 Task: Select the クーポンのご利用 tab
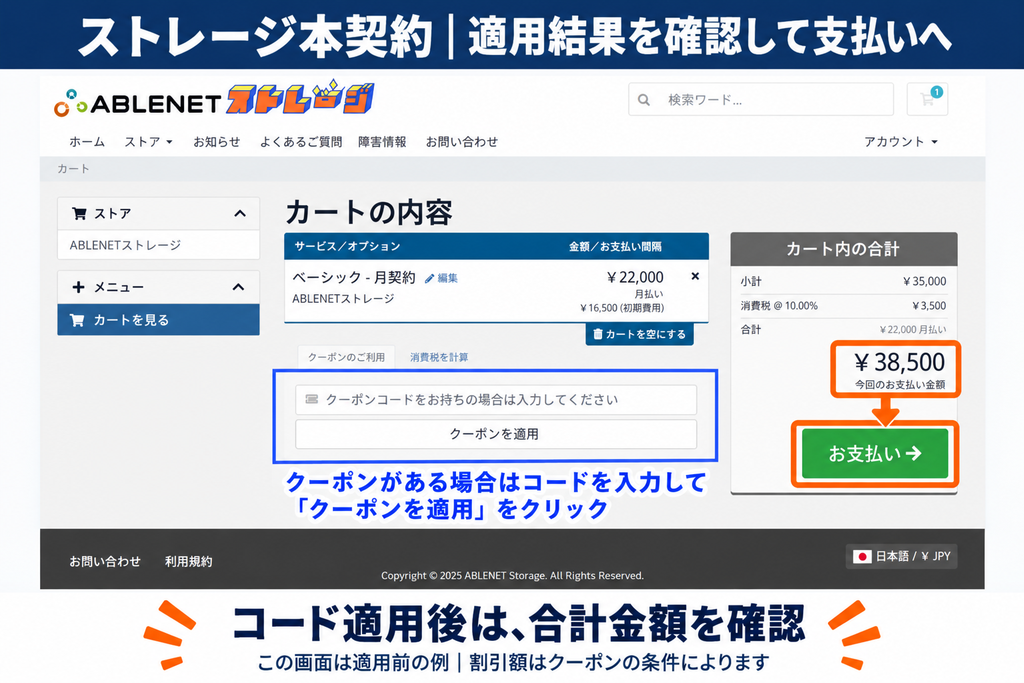click(x=346, y=357)
